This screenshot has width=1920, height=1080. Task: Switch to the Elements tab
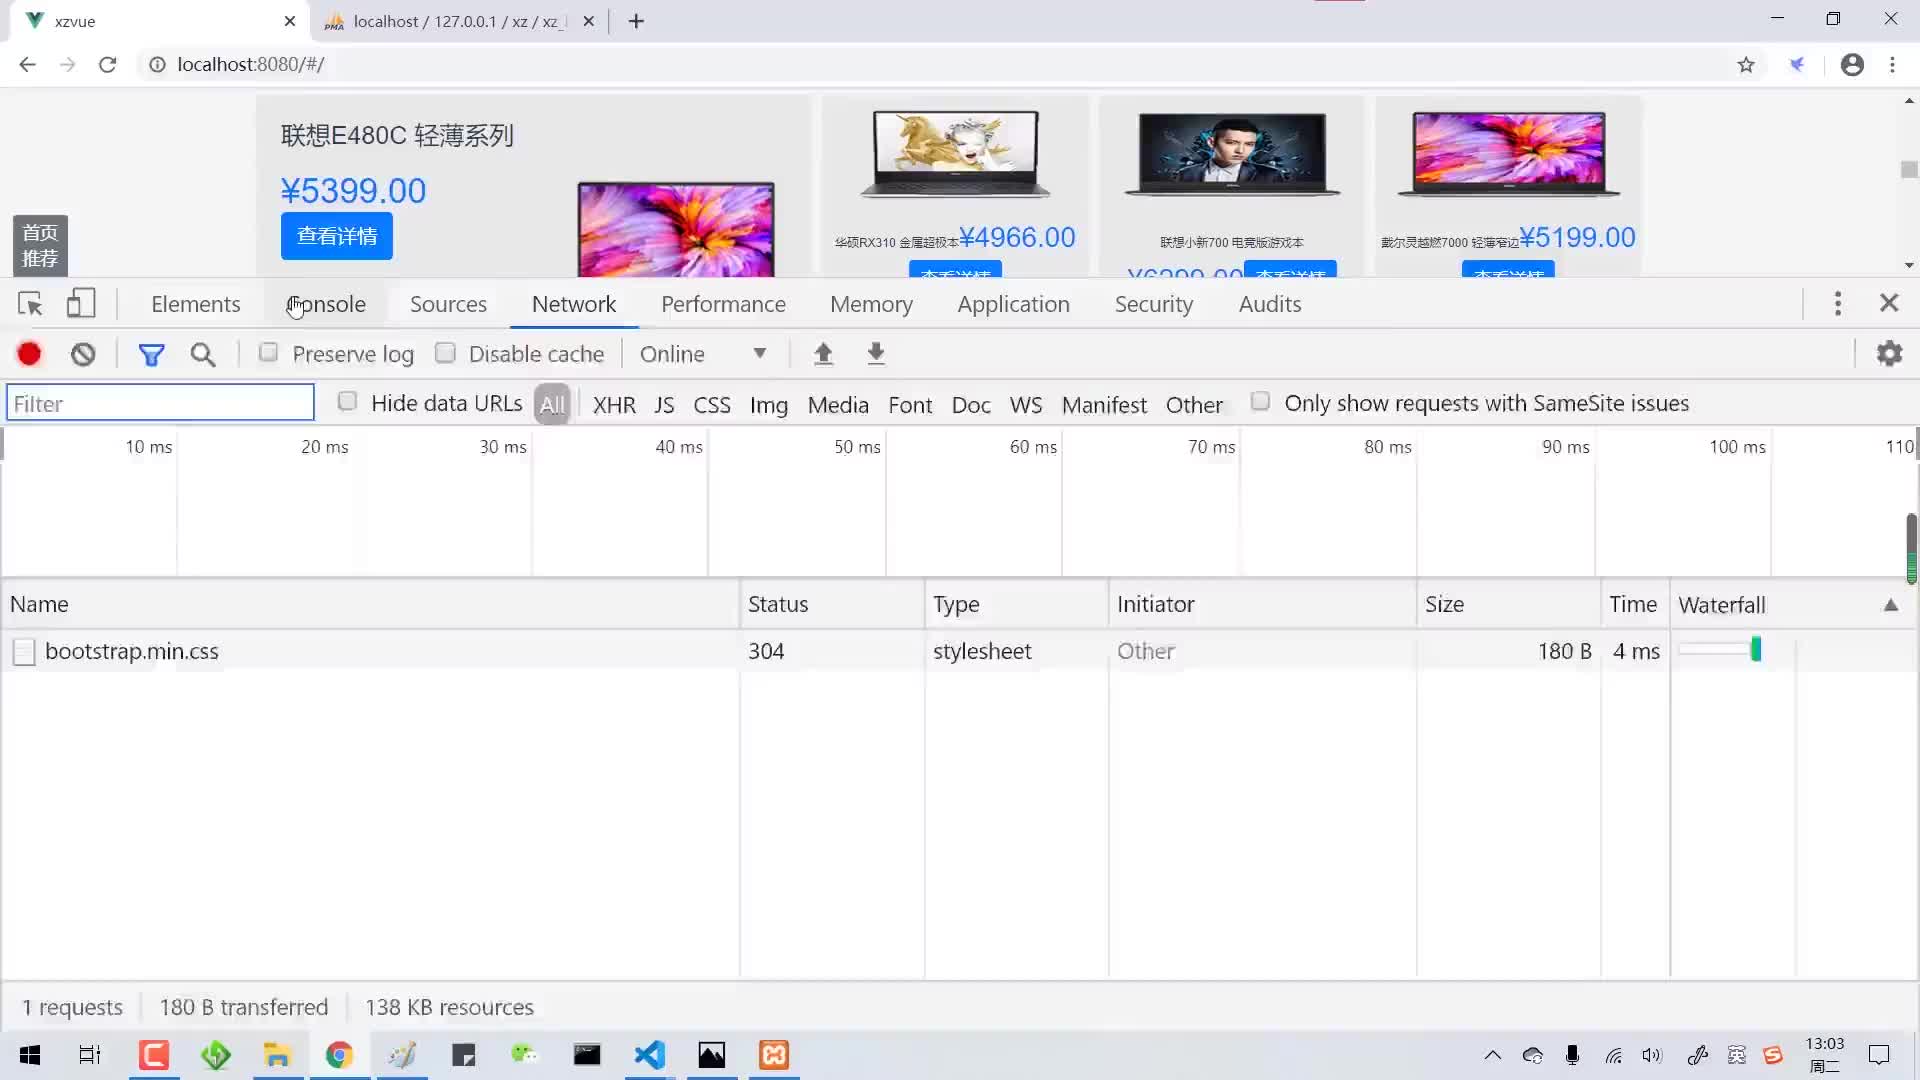click(196, 304)
